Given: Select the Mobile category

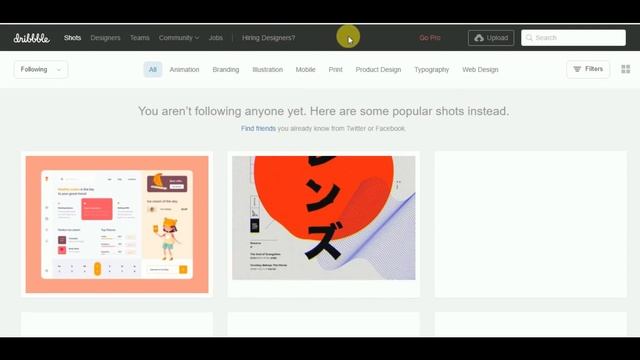Looking at the screenshot, I should tap(305, 69).
